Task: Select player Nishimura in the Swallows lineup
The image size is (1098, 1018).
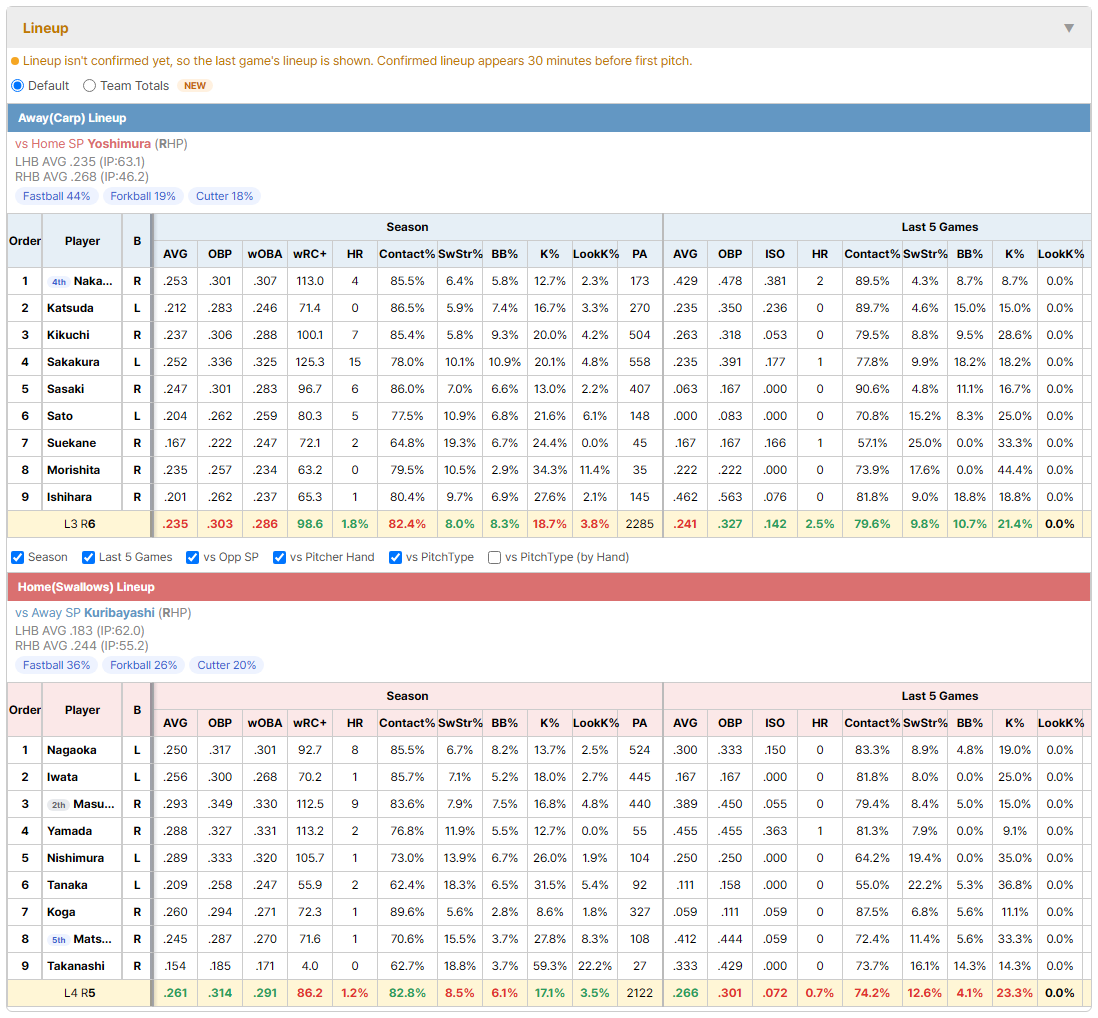Action: pos(76,858)
